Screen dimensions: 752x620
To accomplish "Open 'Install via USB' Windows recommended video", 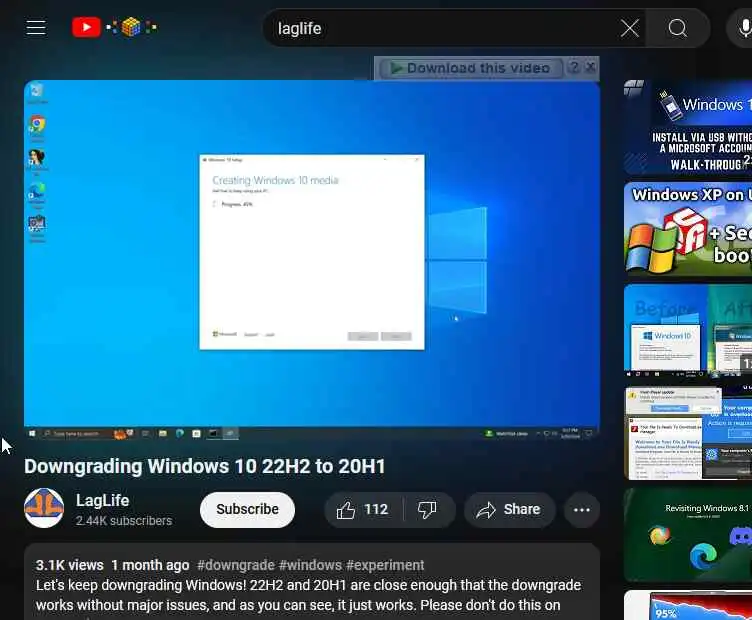I will 688,127.
